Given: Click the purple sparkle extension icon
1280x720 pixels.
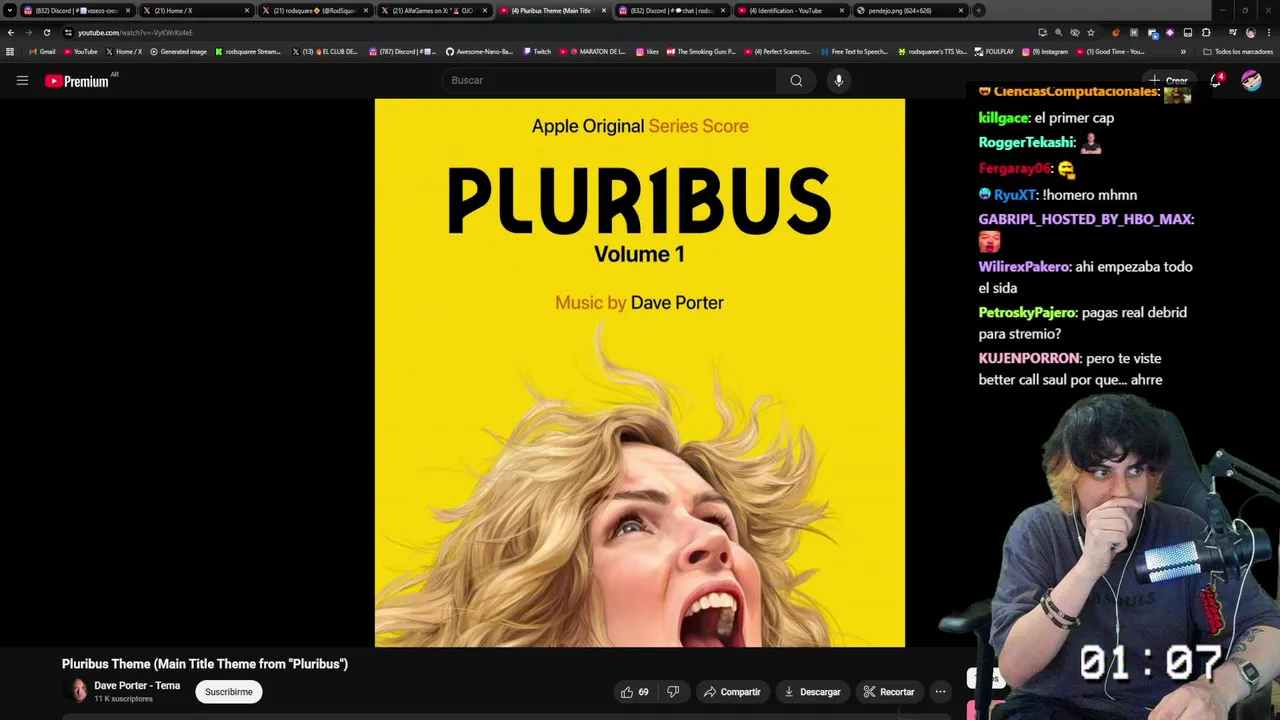Looking at the screenshot, I should click(1170, 32).
